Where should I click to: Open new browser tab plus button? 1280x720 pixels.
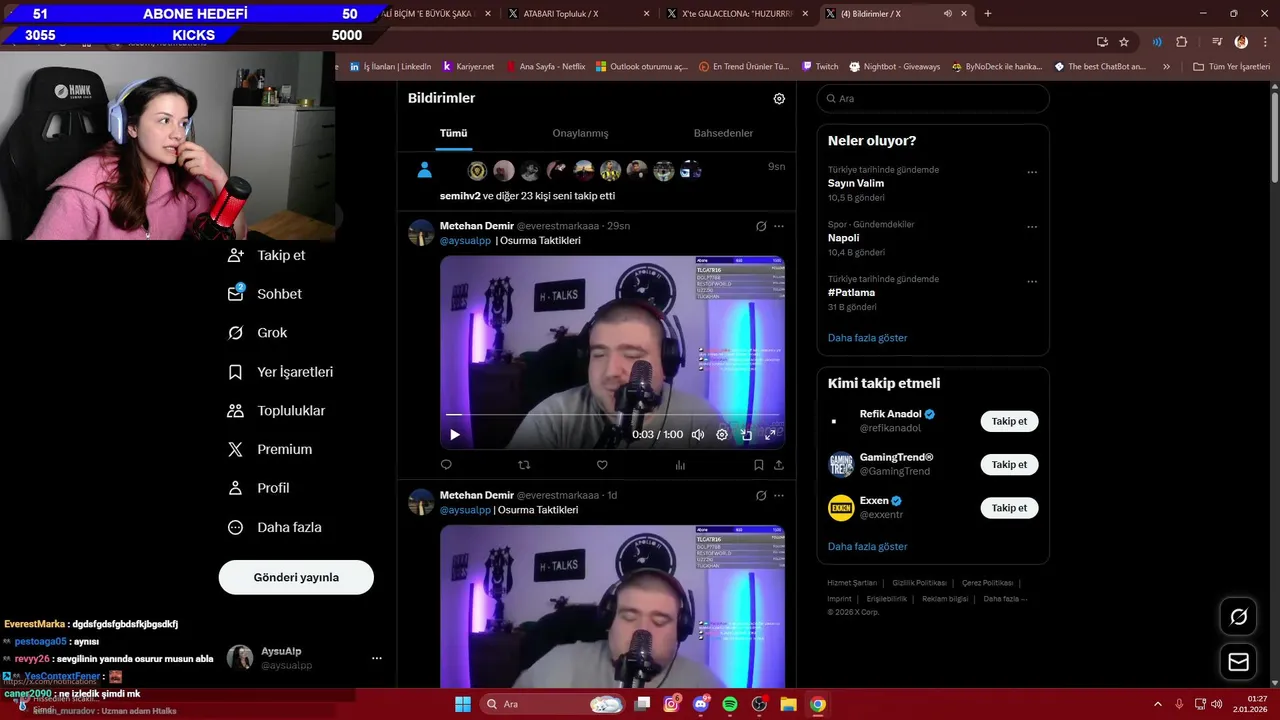click(988, 14)
